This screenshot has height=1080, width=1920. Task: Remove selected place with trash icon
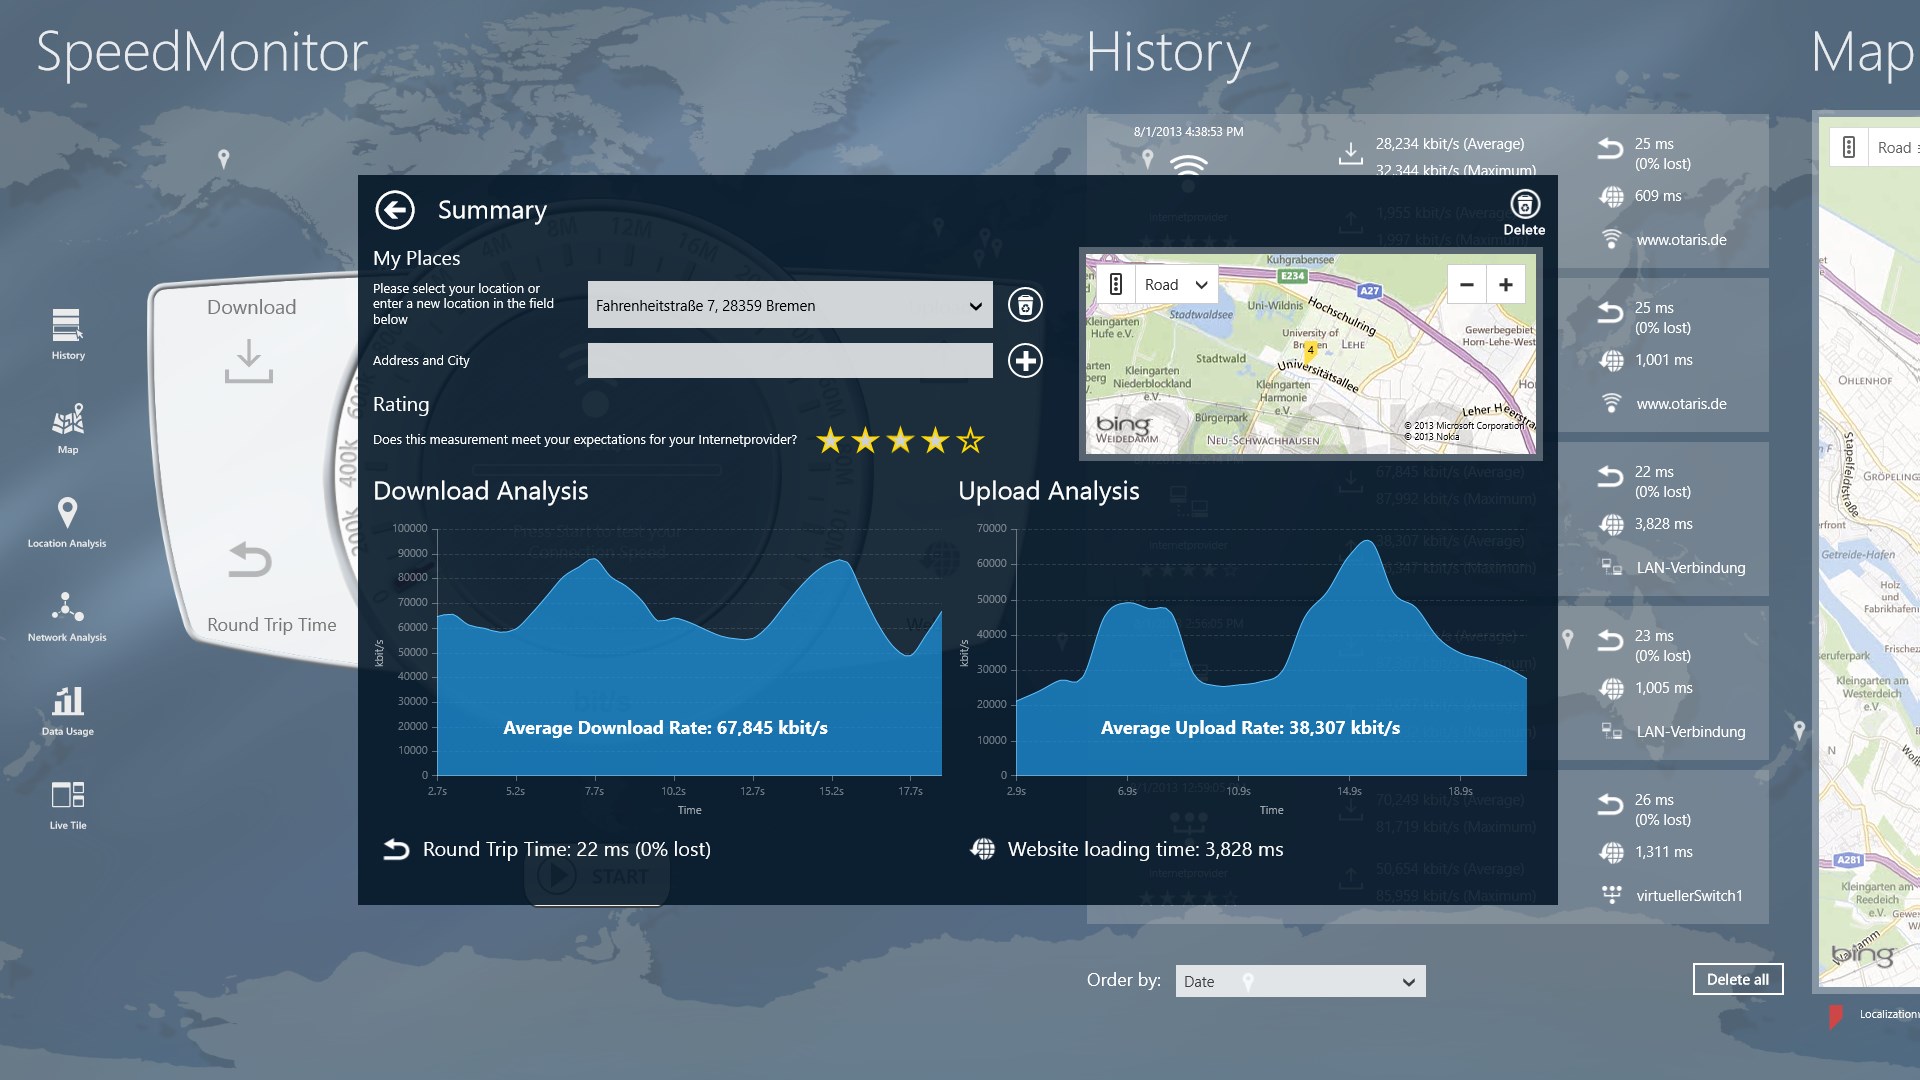(x=1025, y=305)
